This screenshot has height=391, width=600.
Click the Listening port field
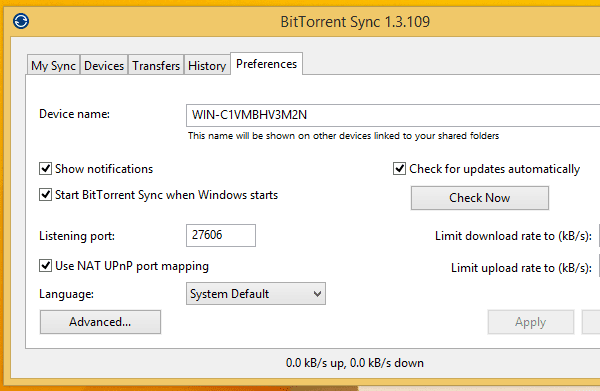point(221,235)
